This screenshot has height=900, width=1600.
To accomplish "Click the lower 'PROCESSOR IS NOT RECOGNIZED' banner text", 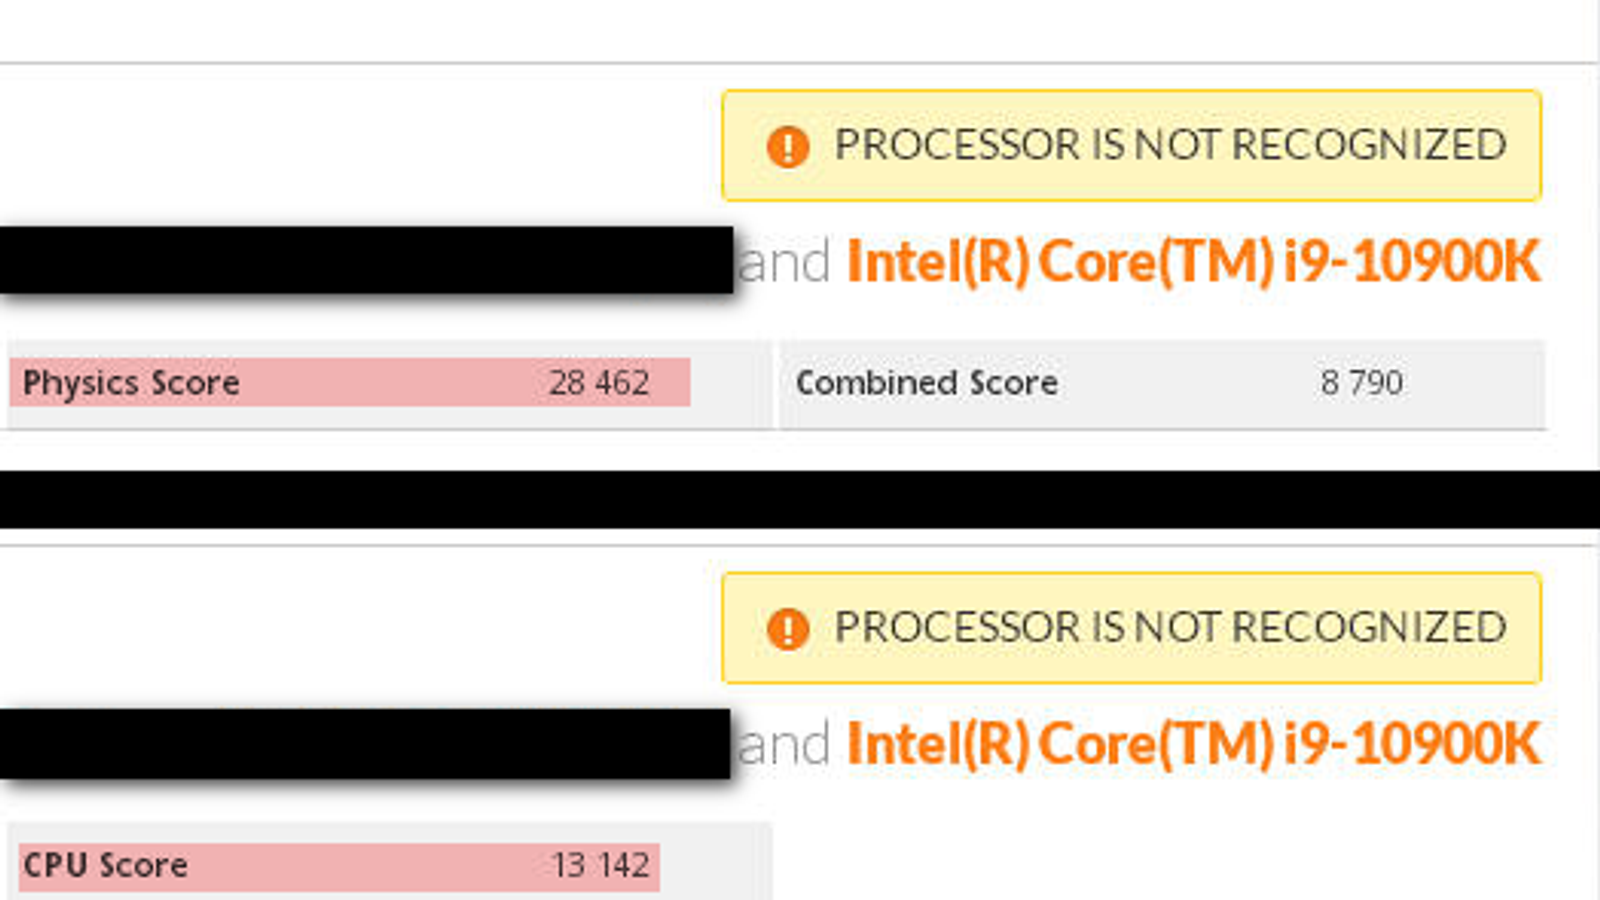I will click(x=1170, y=627).
